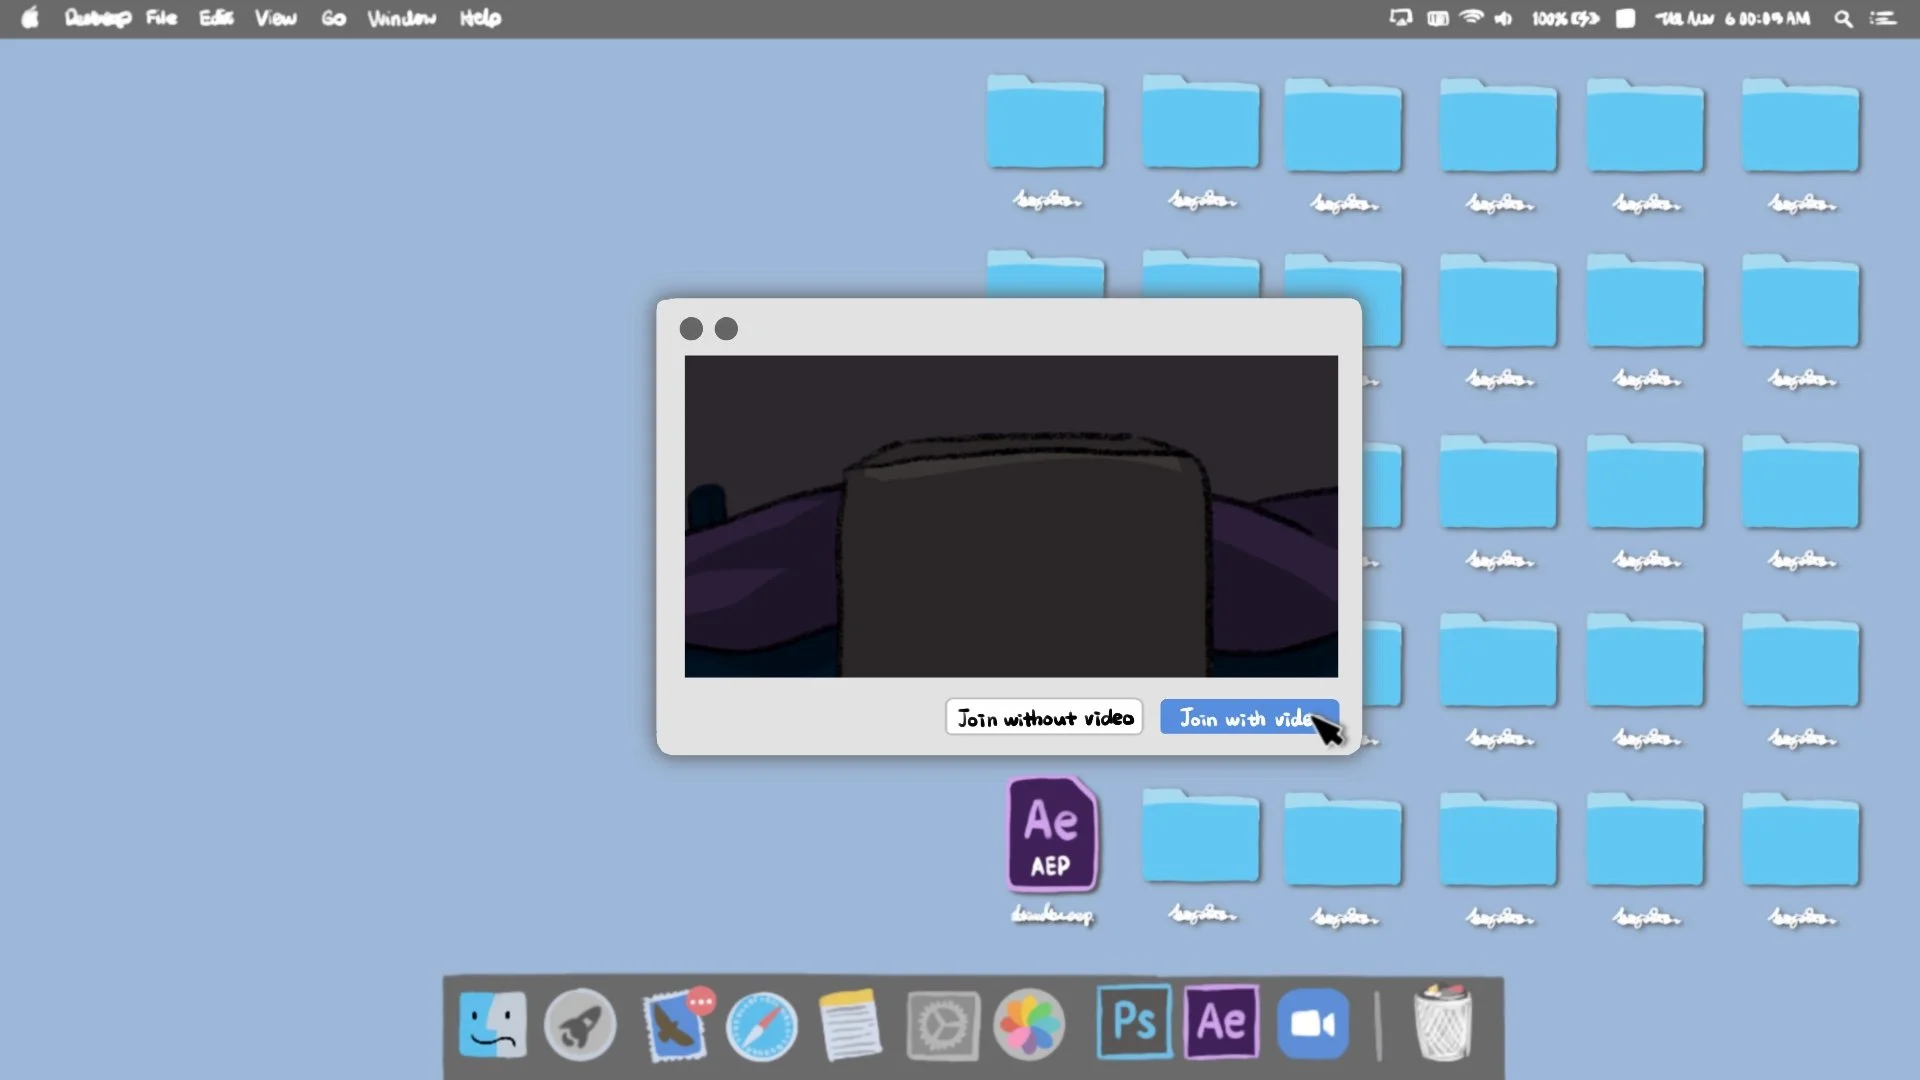Open Finder from the dock
The height and width of the screenshot is (1080, 1920).
[492, 1024]
